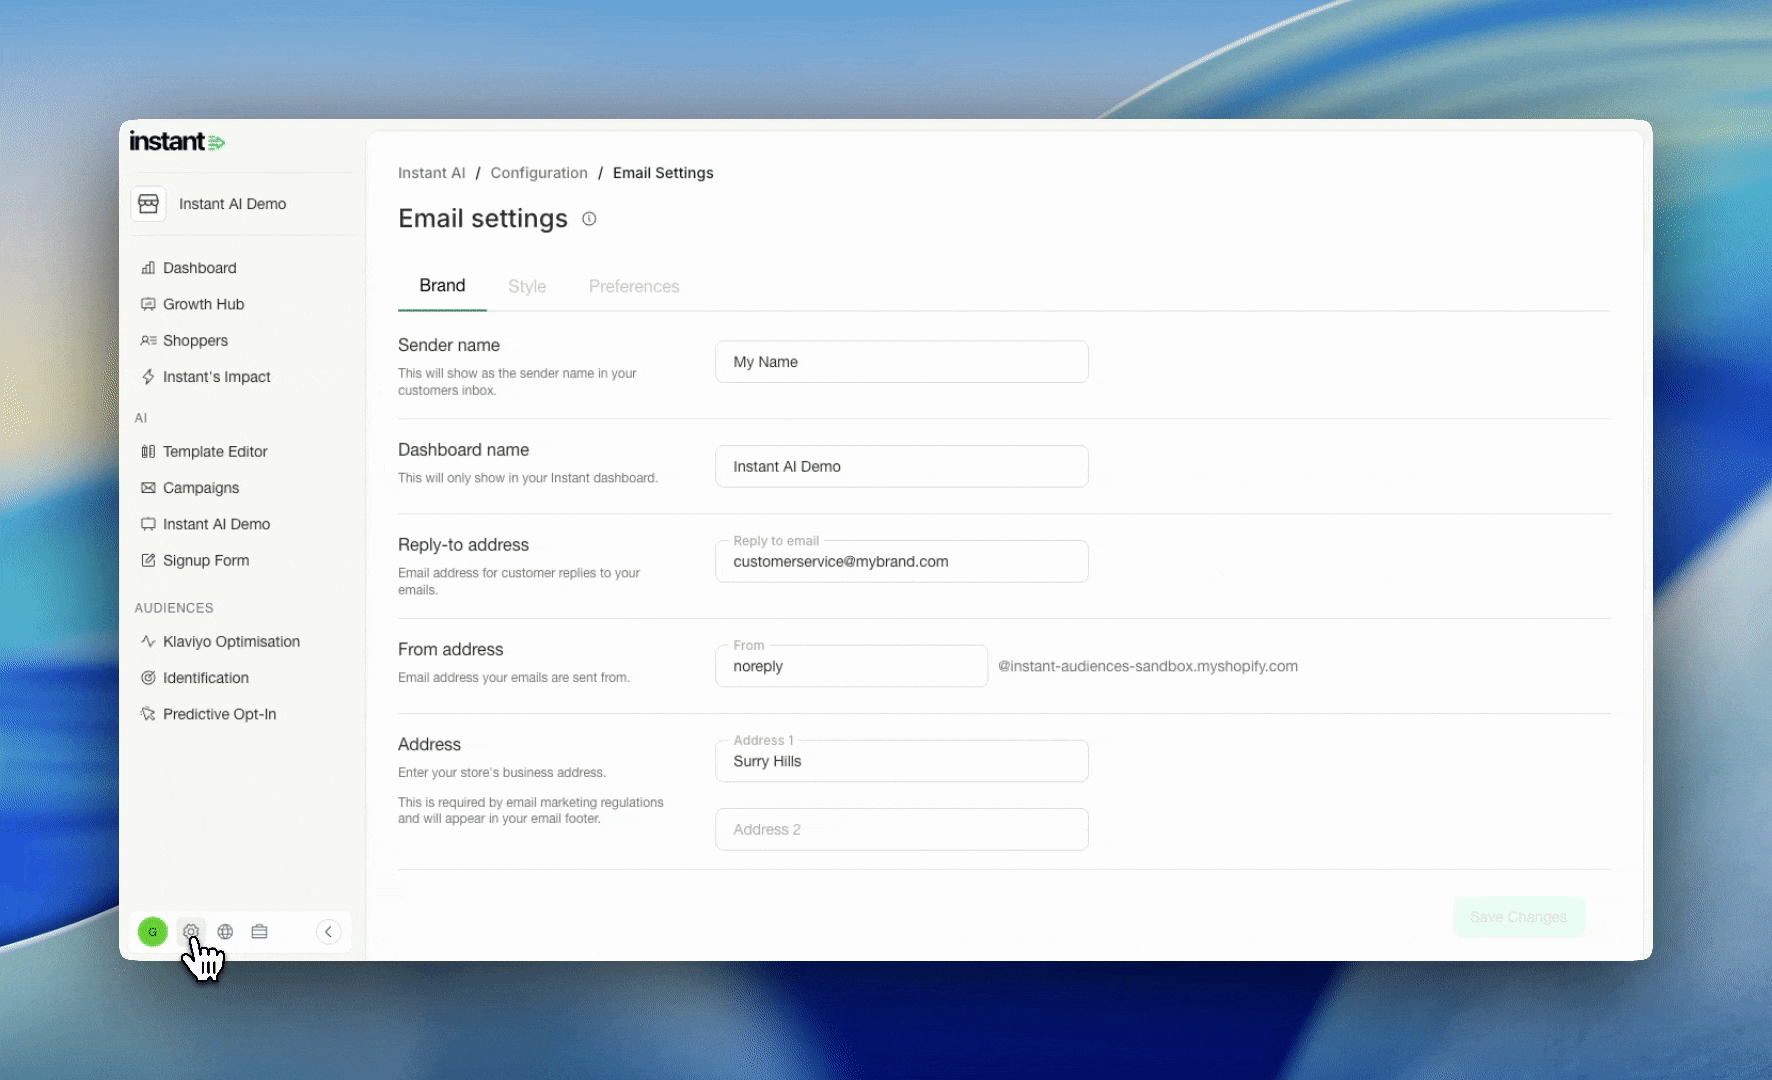Select the Signup Form editor
The width and height of the screenshot is (1772, 1080).
click(x=206, y=560)
